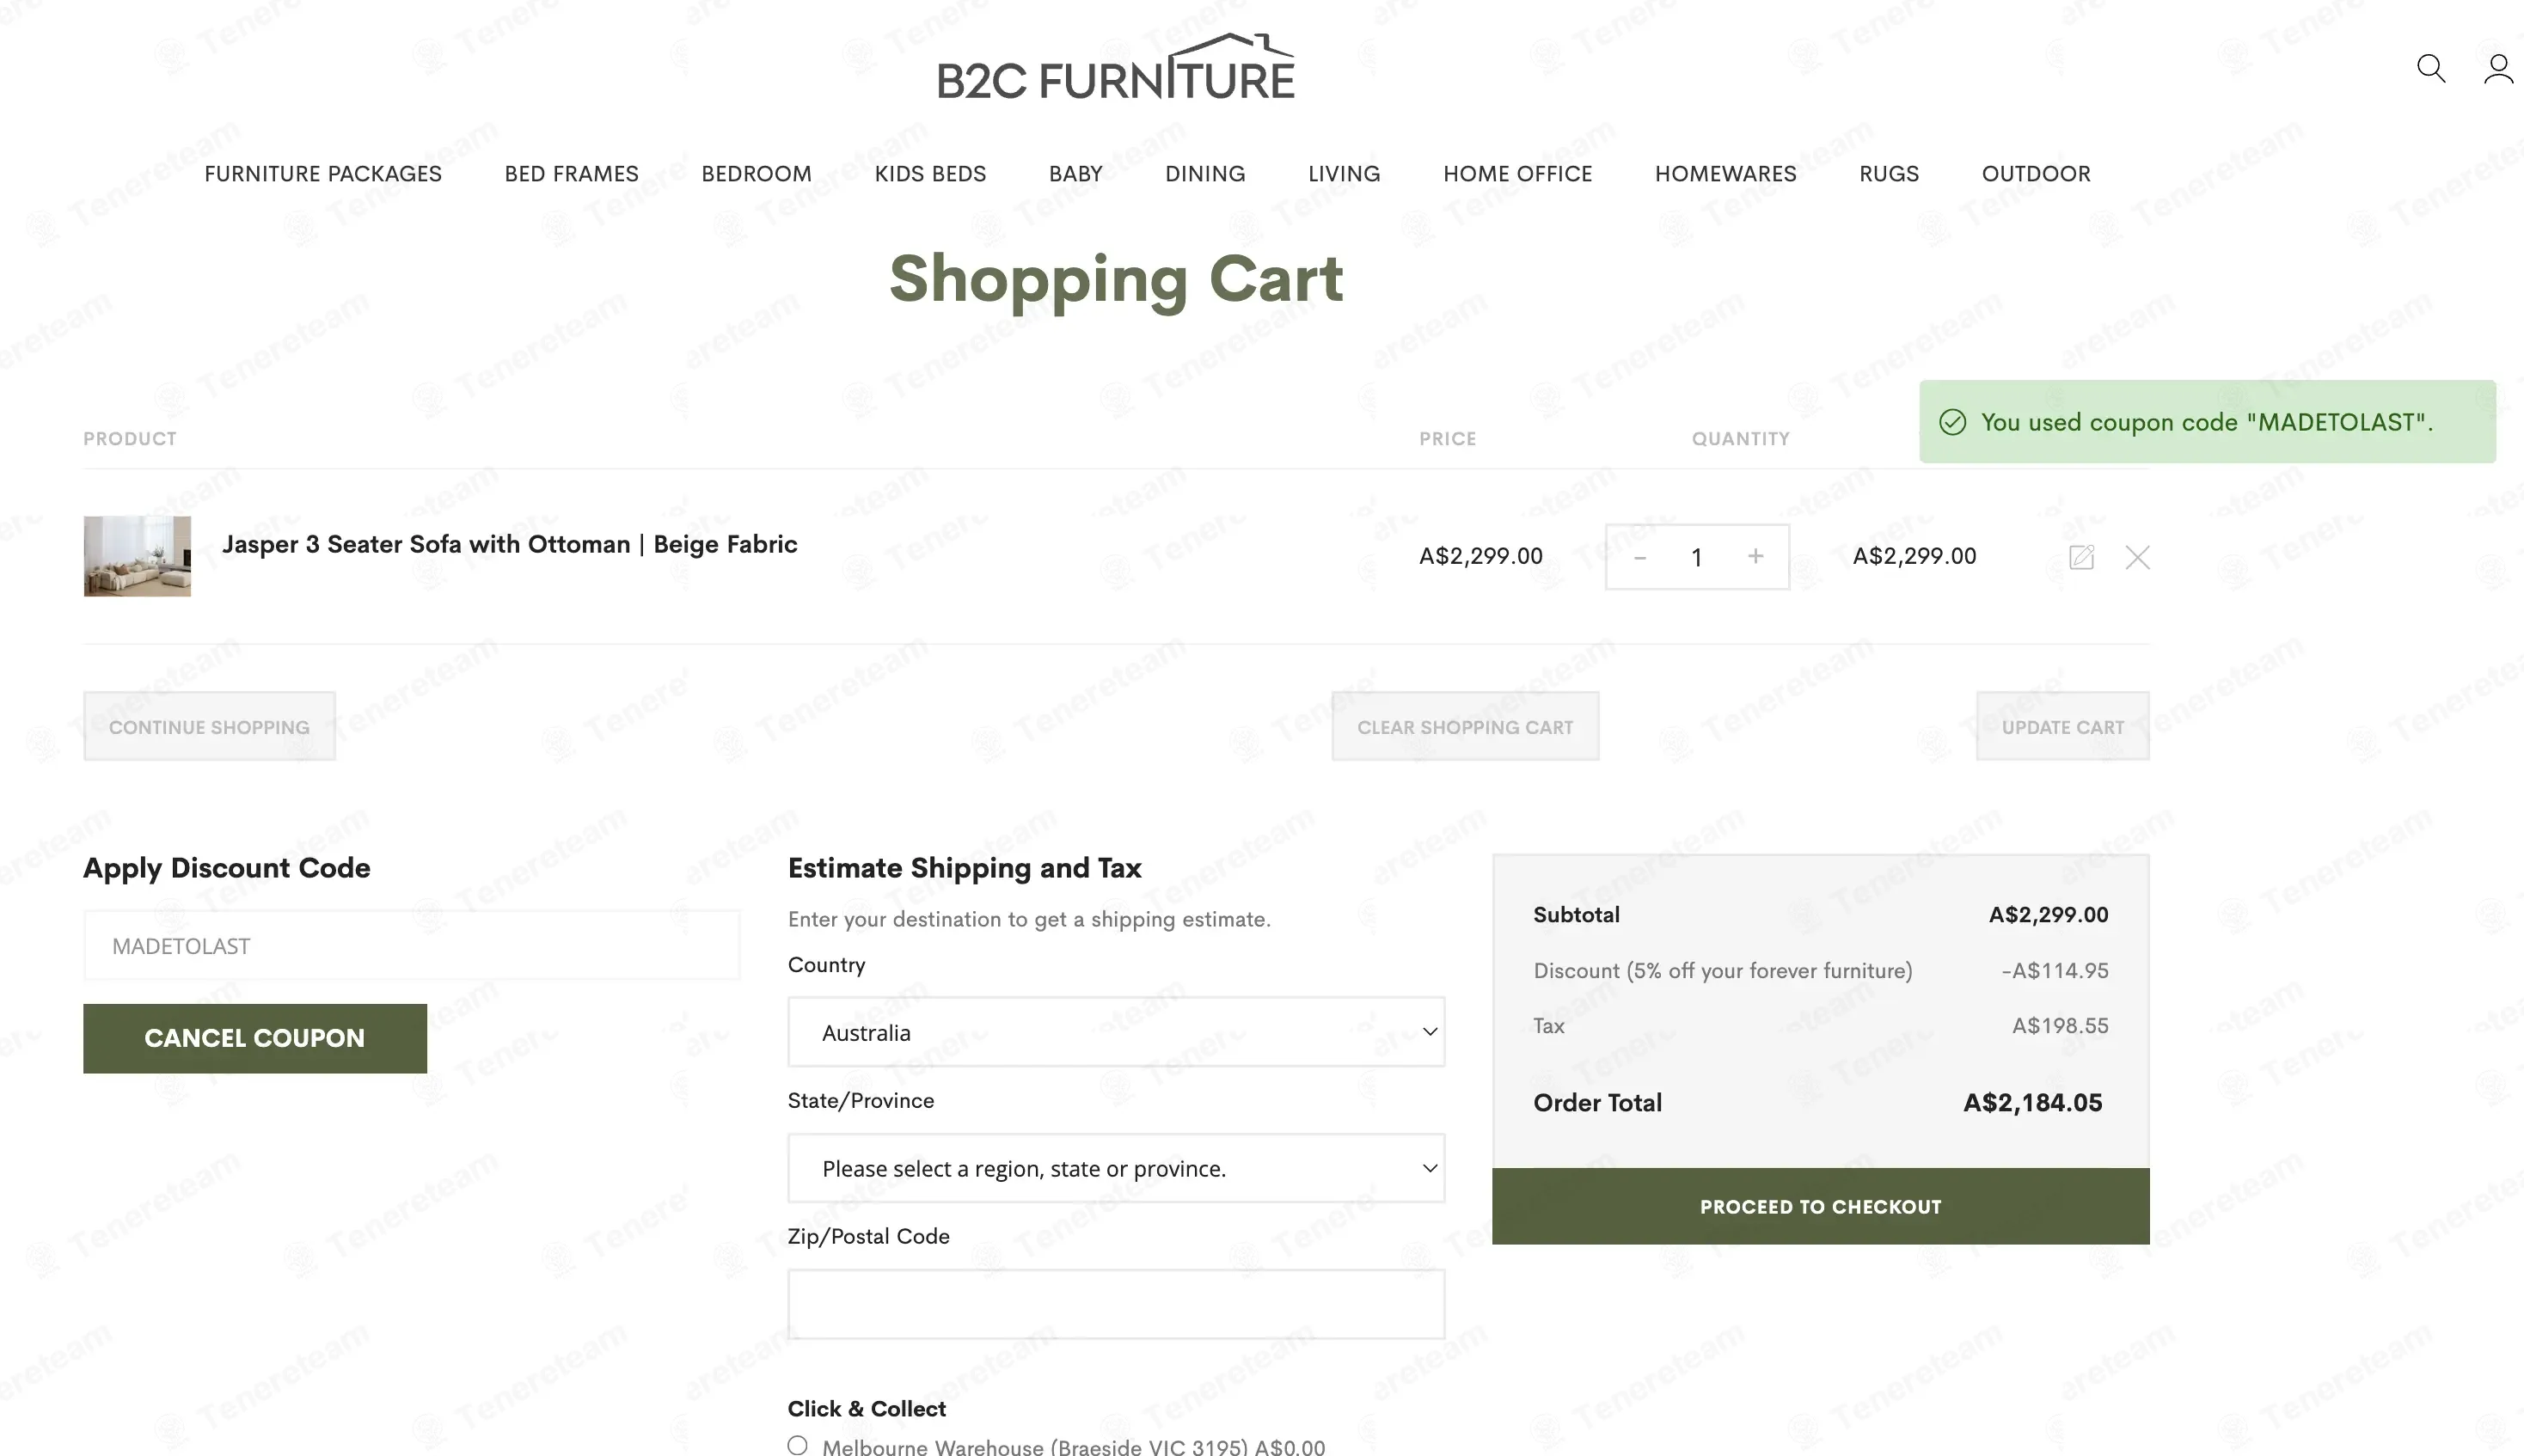
Task: Click the quantity field showing 1
Action: pyautogui.click(x=1697, y=557)
